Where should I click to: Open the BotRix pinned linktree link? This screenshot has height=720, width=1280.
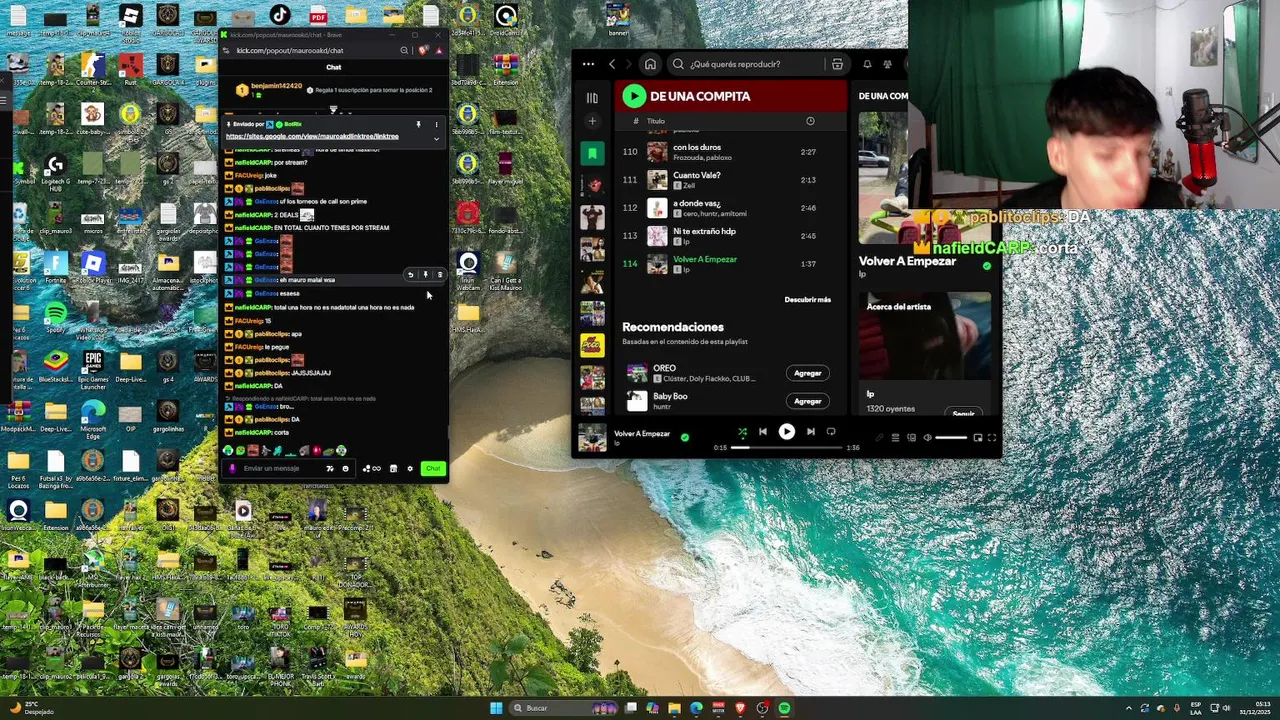[312, 136]
